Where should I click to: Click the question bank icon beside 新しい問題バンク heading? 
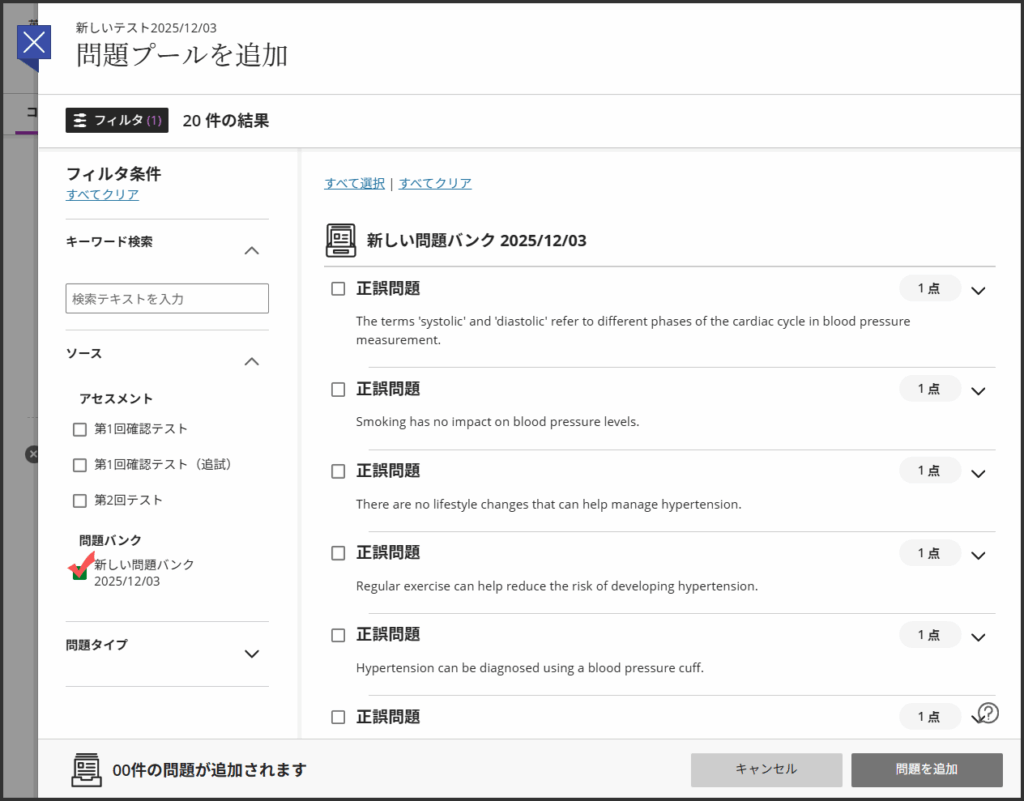pos(341,240)
